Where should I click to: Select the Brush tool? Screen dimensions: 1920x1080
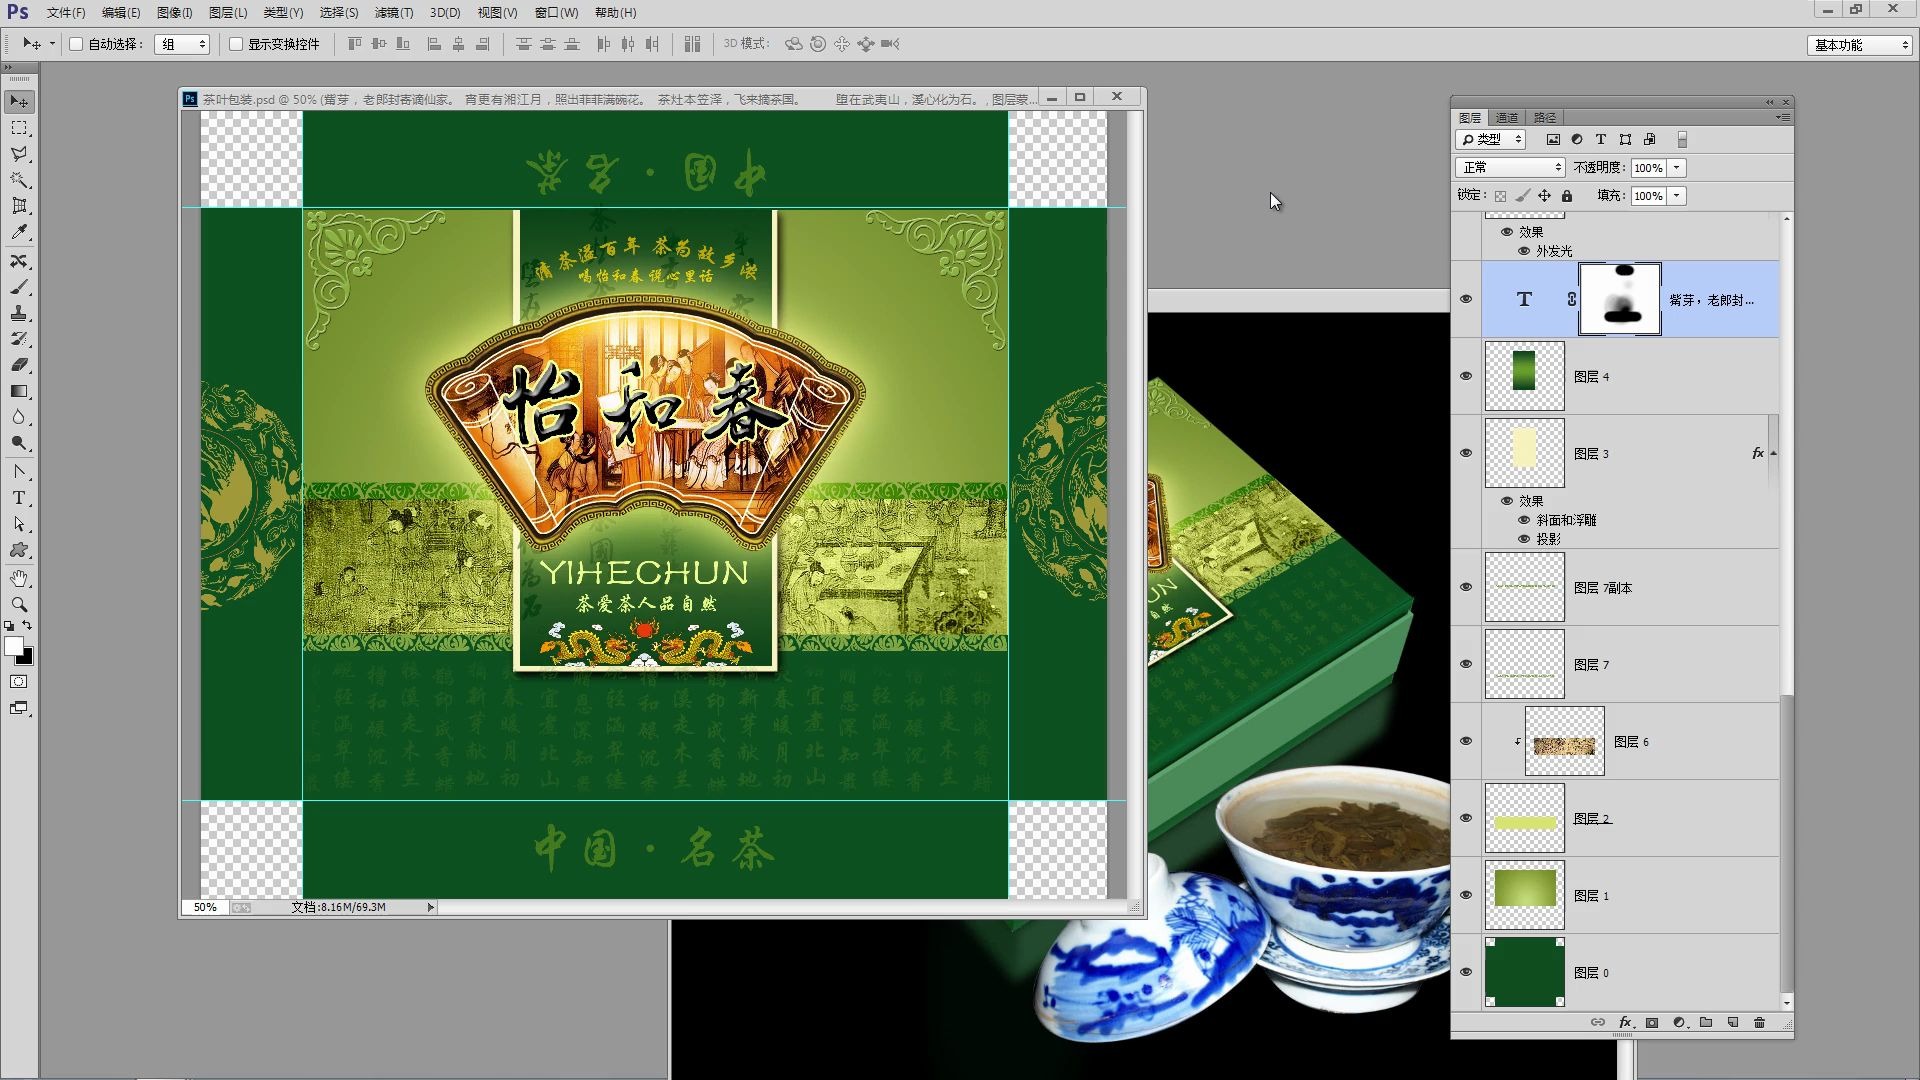pyautogui.click(x=19, y=287)
